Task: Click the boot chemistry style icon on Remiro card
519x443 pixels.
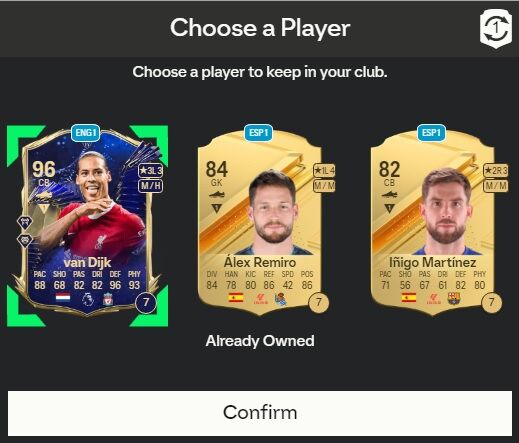Action: pos(217,194)
